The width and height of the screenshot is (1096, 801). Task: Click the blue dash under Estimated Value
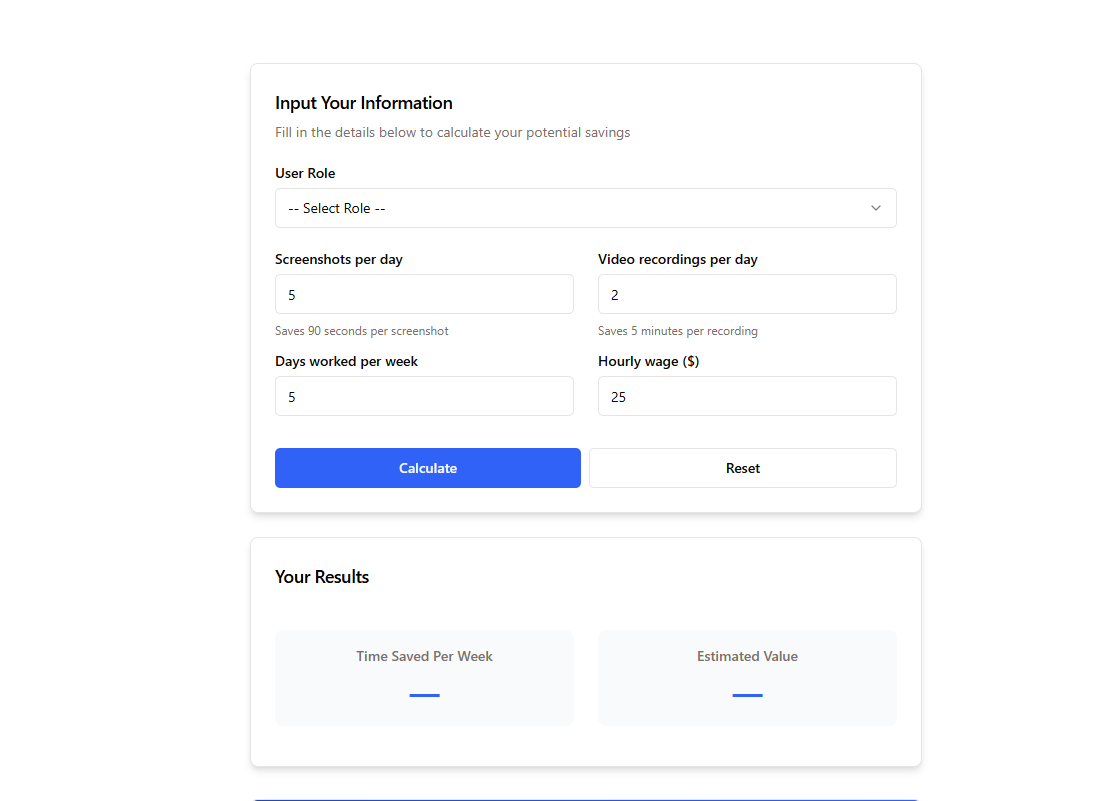pyautogui.click(x=747, y=695)
